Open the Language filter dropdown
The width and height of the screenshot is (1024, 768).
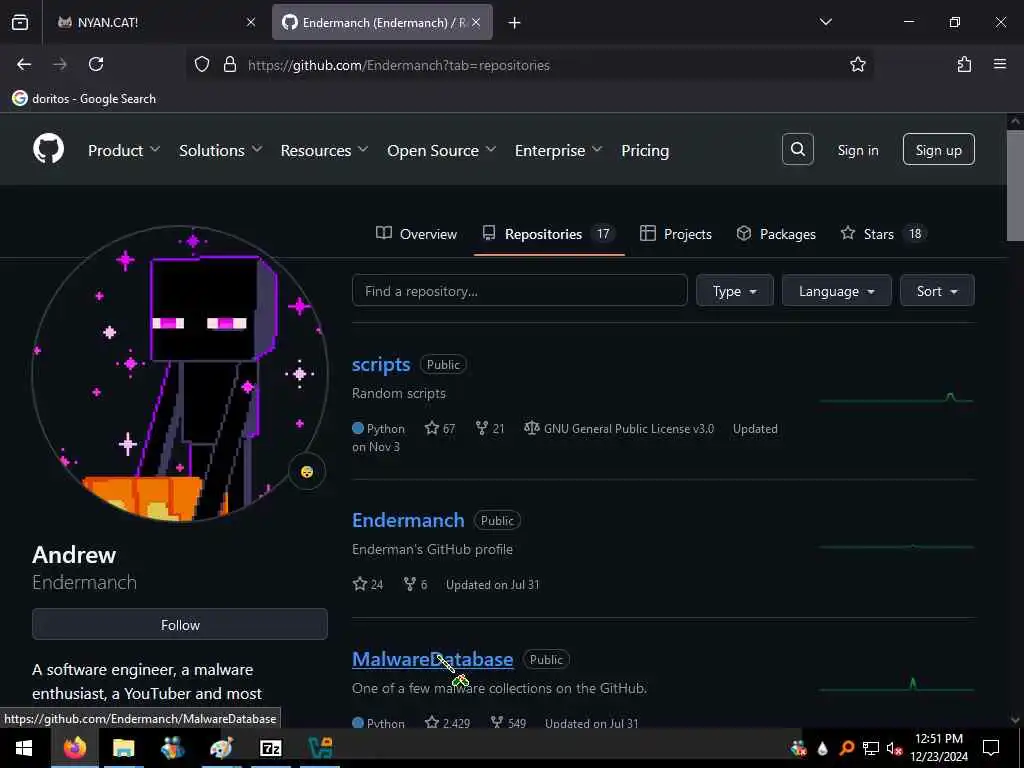pyautogui.click(x=836, y=291)
